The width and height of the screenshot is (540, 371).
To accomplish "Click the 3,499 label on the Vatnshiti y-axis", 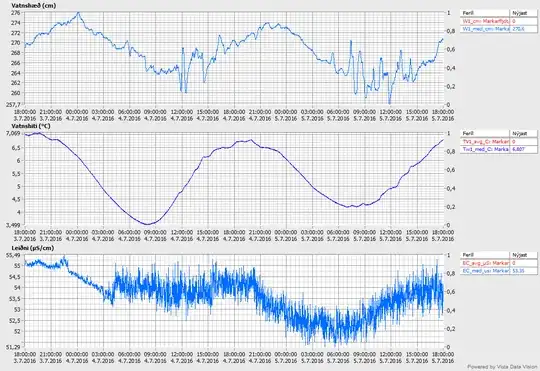I will pos(14,225).
